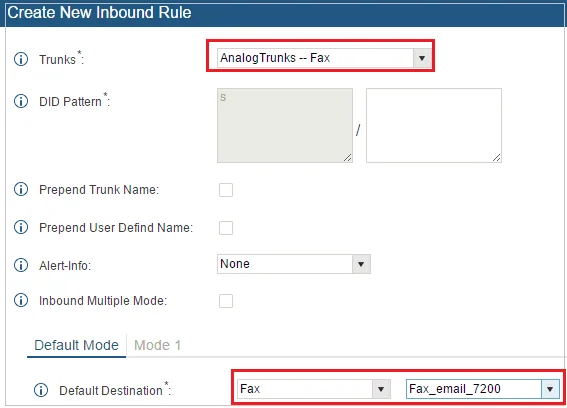Switch to the Default Mode tab
This screenshot has width=567, height=408.
pyautogui.click(x=76, y=345)
